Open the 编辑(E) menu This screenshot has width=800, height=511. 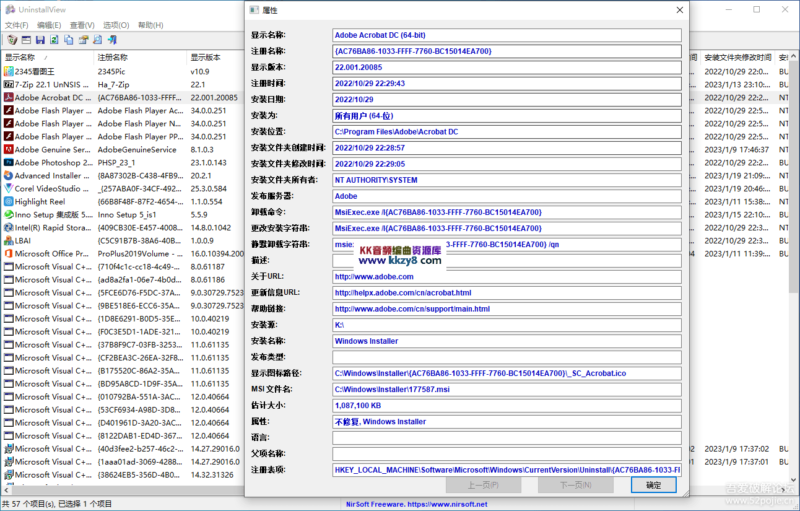point(49,25)
